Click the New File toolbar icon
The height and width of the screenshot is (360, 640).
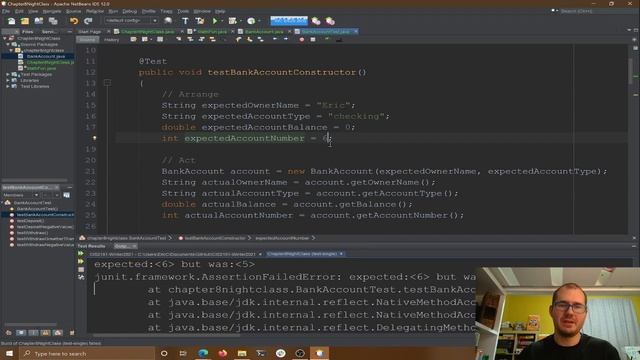click(11, 21)
